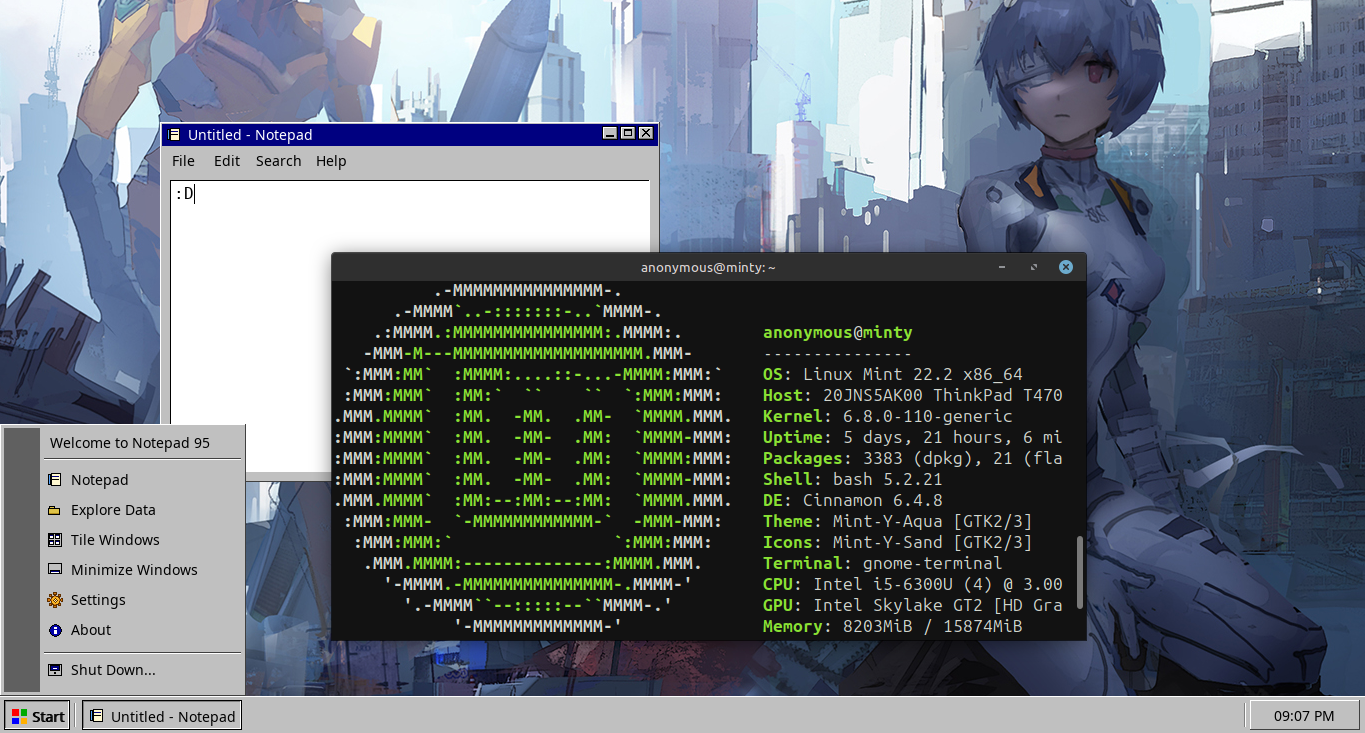Click the "Icons: Mint-Y-Sand [GTK2/3]" line

[898, 543]
